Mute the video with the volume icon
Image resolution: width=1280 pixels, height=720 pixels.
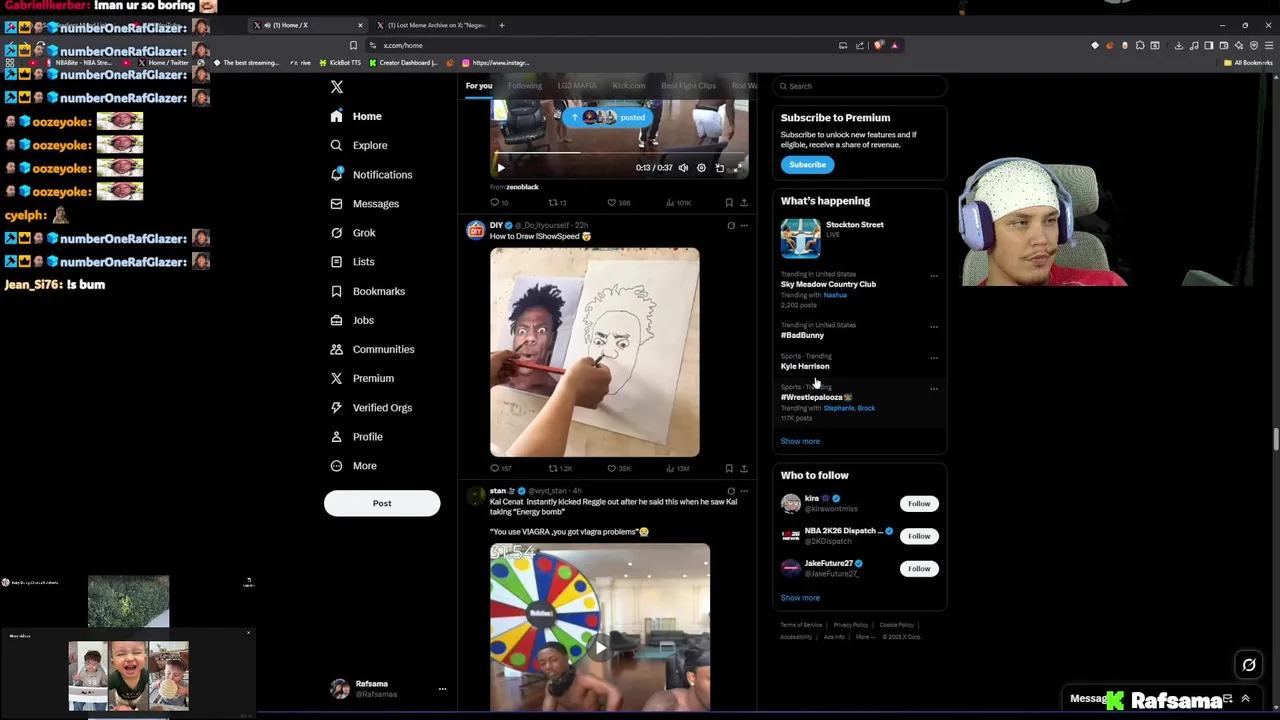tap(683, 168)
